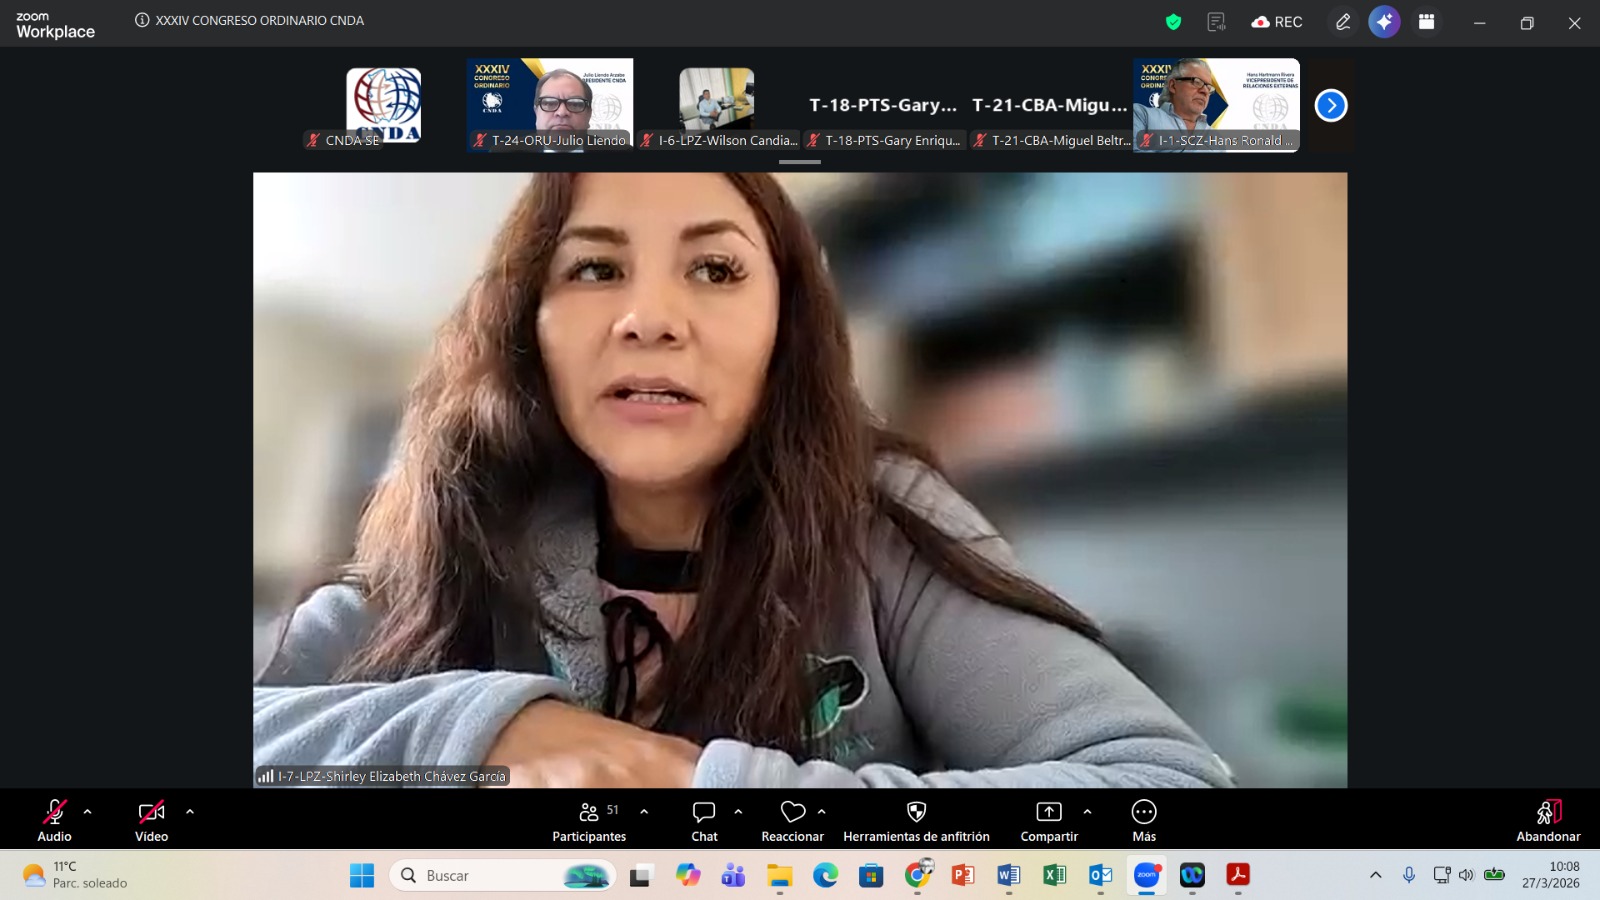Open Herramientas de anfitrión shield
1600x900 pixels.
coord(916,820)
